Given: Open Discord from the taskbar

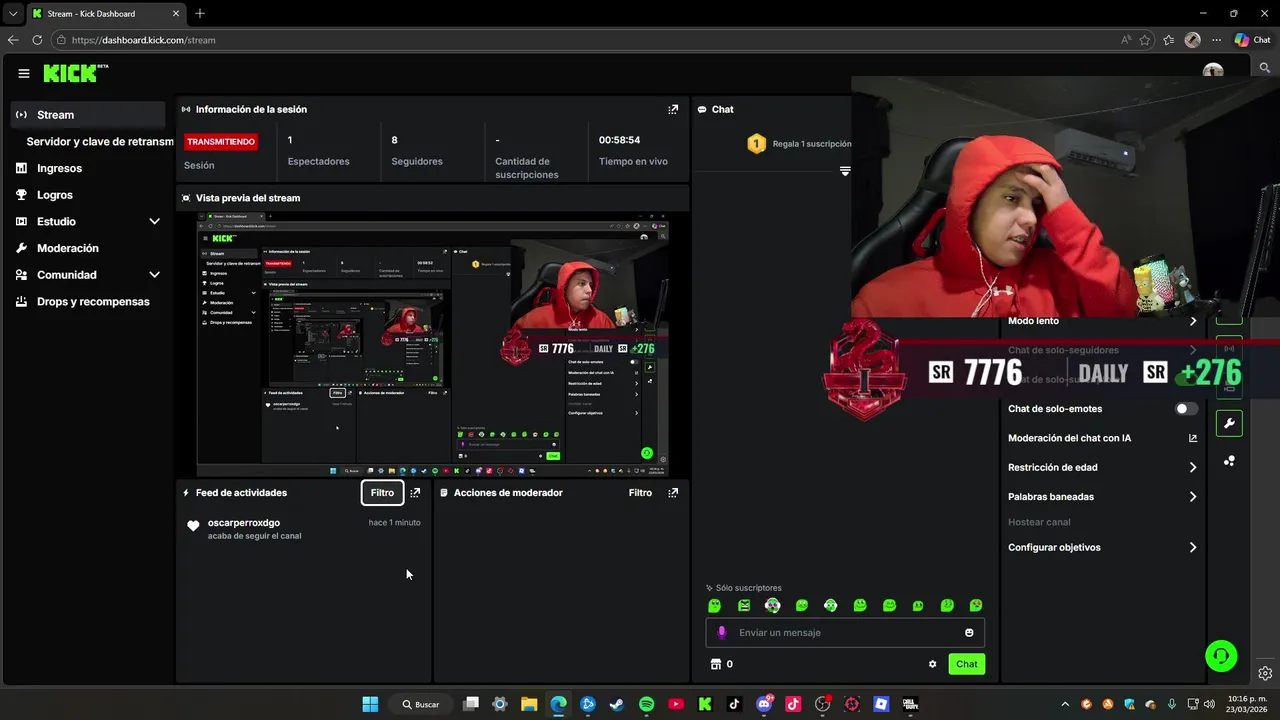Looking at the screenshot, I should pyautogui.click(x=764, y=704).
